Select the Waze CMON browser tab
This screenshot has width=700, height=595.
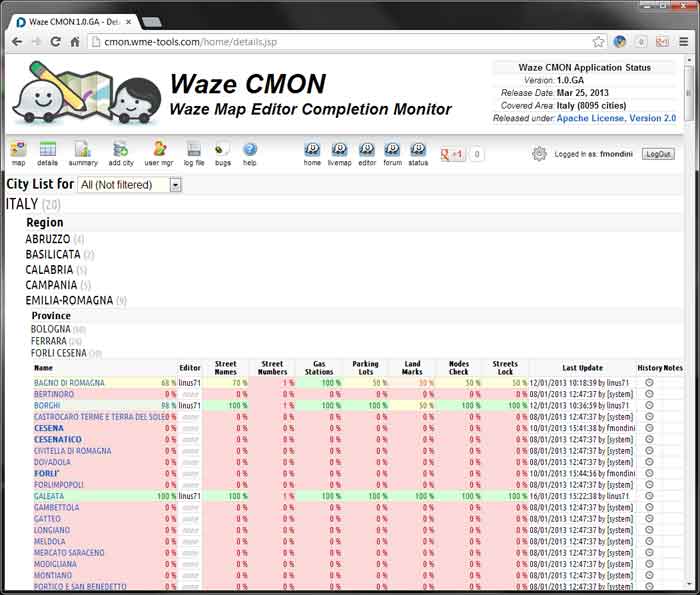[74, 22]
